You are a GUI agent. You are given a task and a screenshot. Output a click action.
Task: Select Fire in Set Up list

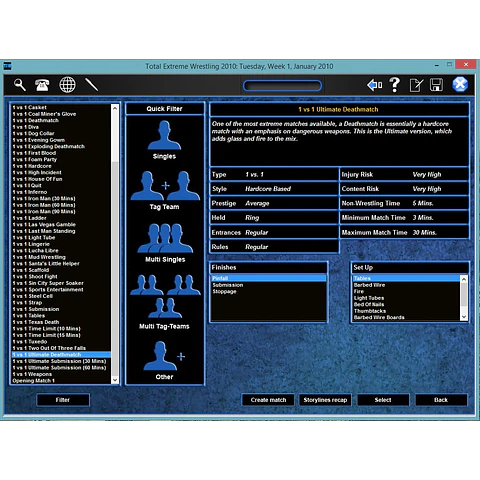407,291
